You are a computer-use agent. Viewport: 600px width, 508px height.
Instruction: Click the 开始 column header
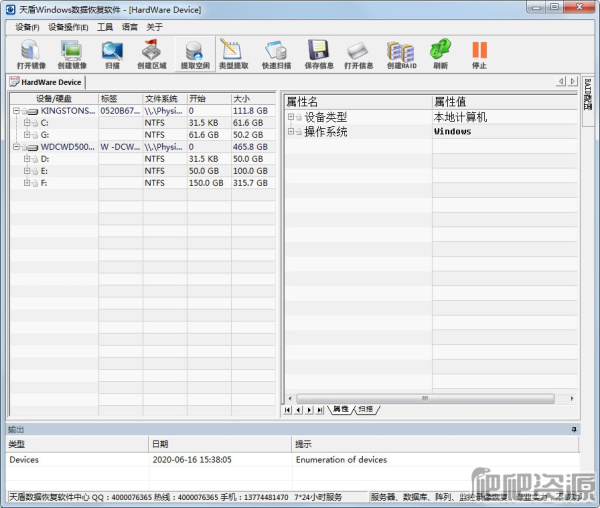(209, 99)
